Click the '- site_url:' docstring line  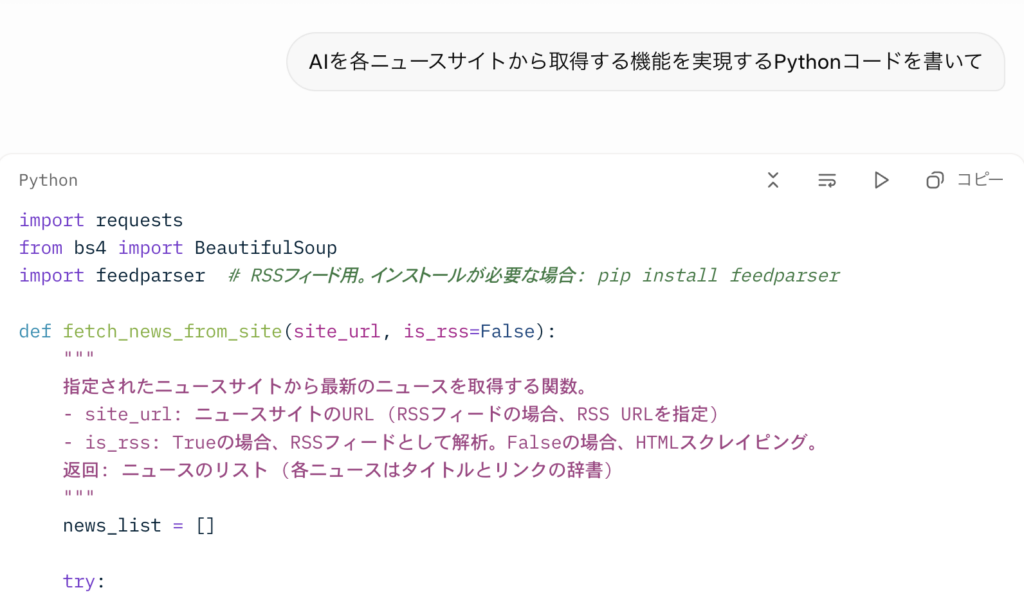tap(390, 414)
